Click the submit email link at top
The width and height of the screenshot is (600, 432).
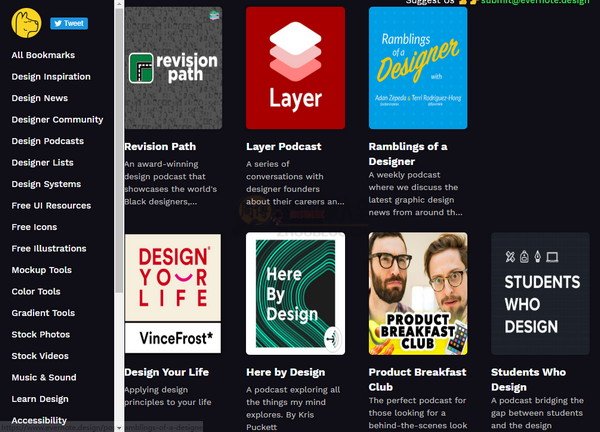click(535, 2)
